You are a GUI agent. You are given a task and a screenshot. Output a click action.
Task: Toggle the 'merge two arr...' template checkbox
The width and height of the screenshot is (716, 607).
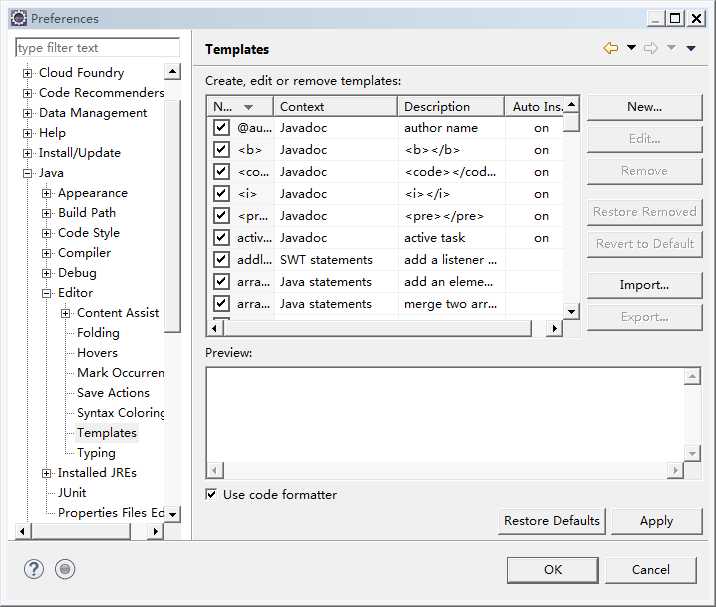pyautogui.click(x=221, y=303)
